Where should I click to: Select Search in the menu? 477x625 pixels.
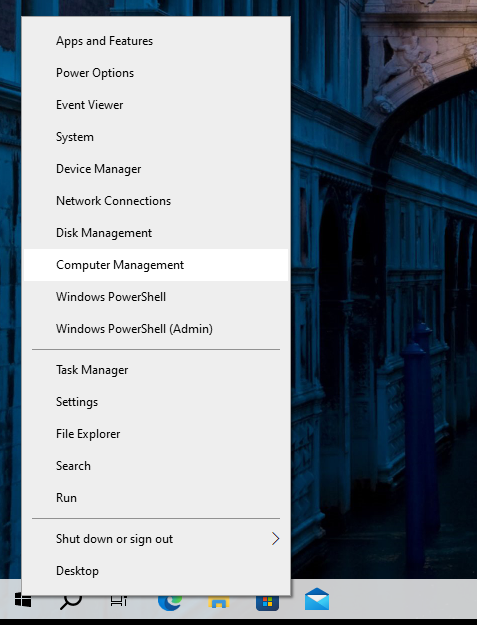coord(156,466)
